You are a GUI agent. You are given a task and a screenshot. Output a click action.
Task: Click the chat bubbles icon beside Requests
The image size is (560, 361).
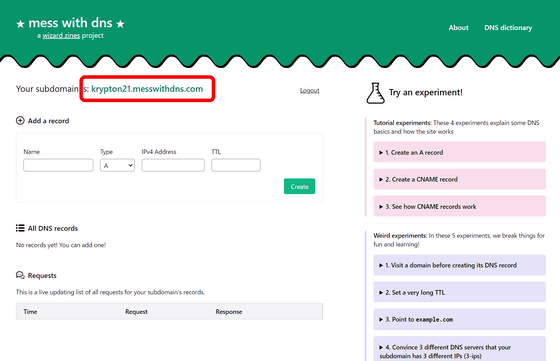(x=20, y=275)
